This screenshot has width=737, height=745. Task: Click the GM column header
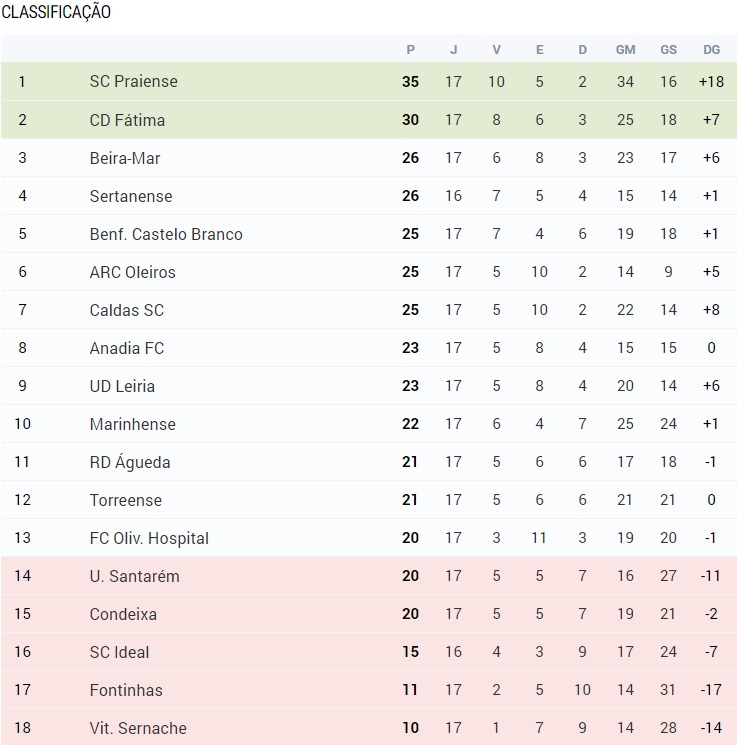tap(625, 49)
